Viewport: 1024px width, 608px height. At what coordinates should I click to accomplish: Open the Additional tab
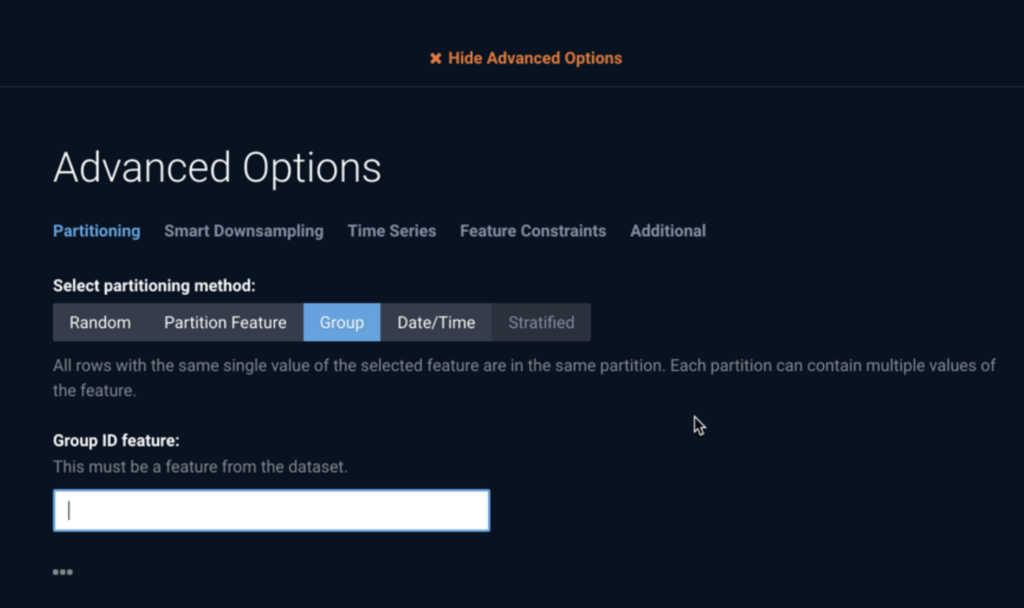pyautogui.click(x=667, y=231)
